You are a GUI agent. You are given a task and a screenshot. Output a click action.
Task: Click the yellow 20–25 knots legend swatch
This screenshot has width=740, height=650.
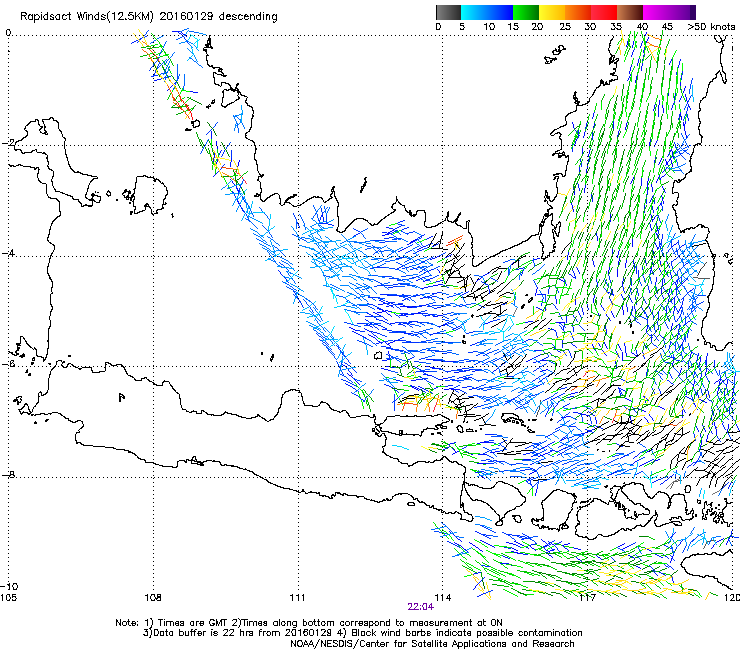pos(552,12)
